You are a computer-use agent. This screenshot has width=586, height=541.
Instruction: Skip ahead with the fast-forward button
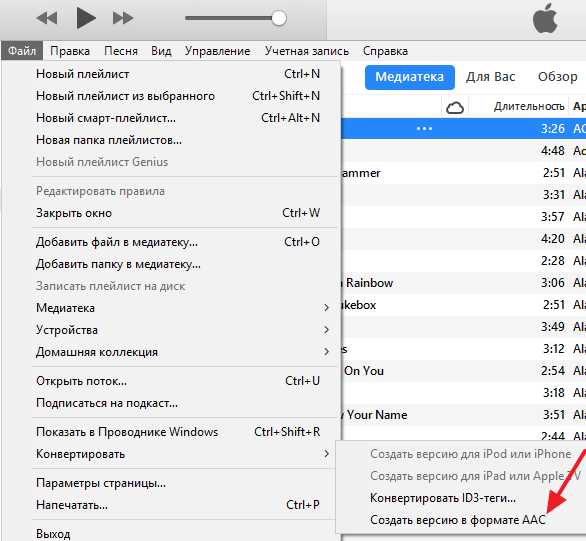pyautogui.click(x=123, y=18)
